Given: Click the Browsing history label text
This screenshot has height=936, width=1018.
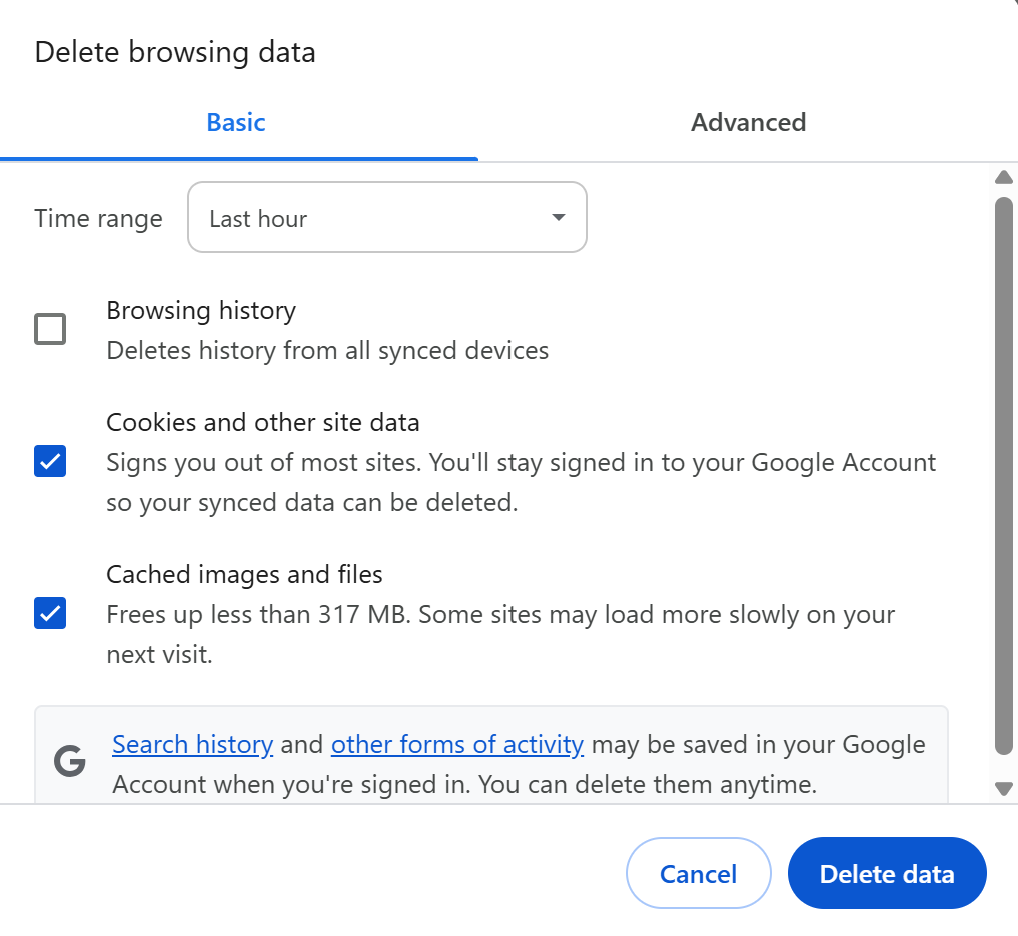Looking at the screenshot, I should point(201,311).
